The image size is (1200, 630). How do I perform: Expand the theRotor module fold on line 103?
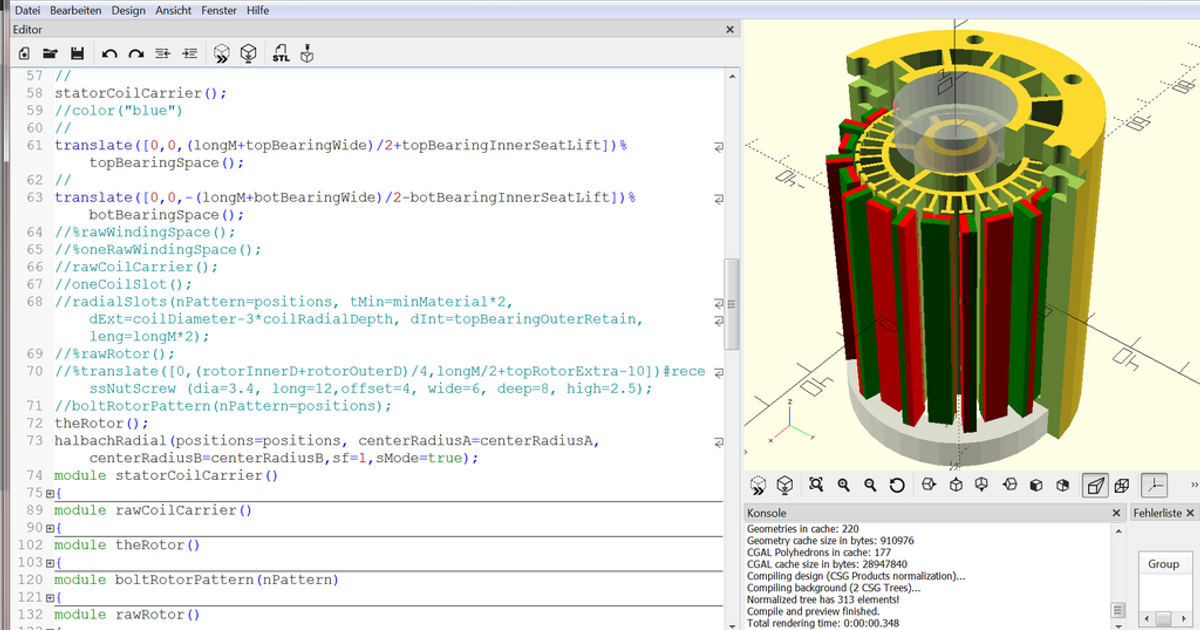pyautogui.click(x=50, y=563)
